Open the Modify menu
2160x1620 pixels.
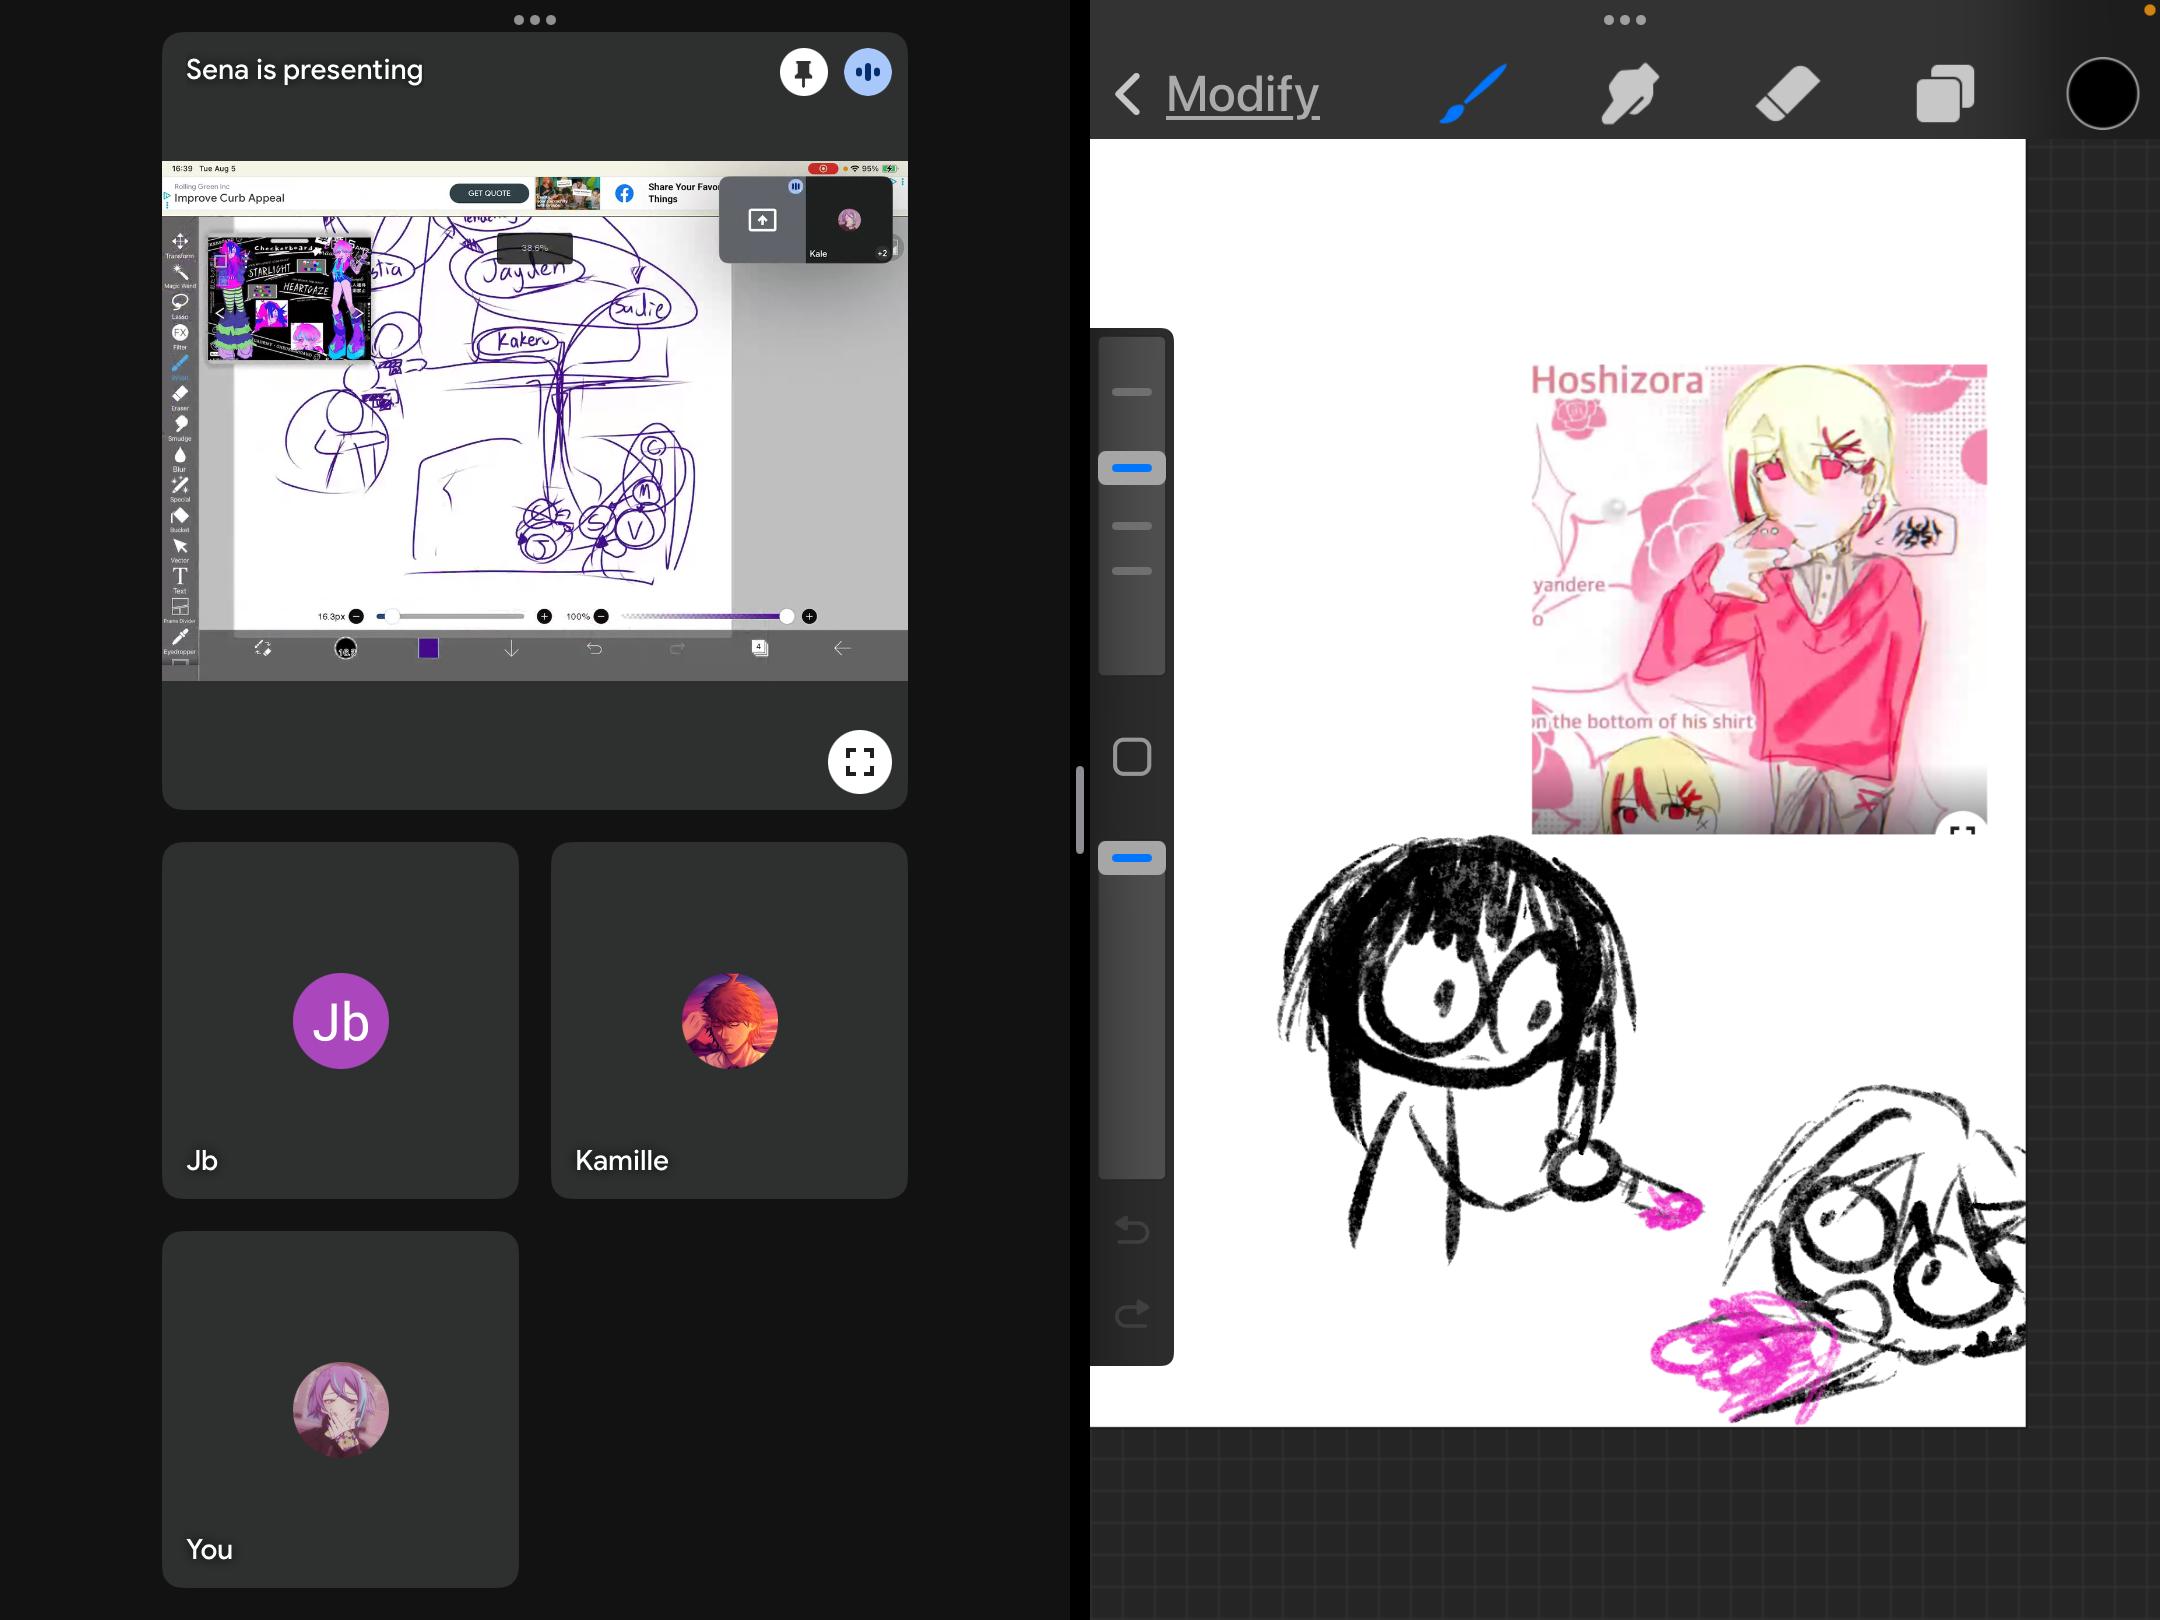pos(1242,95)
